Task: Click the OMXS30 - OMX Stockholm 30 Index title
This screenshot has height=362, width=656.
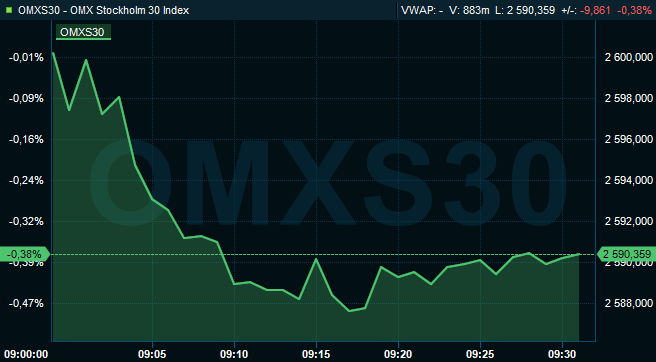Action: click(x=104, y=10)
